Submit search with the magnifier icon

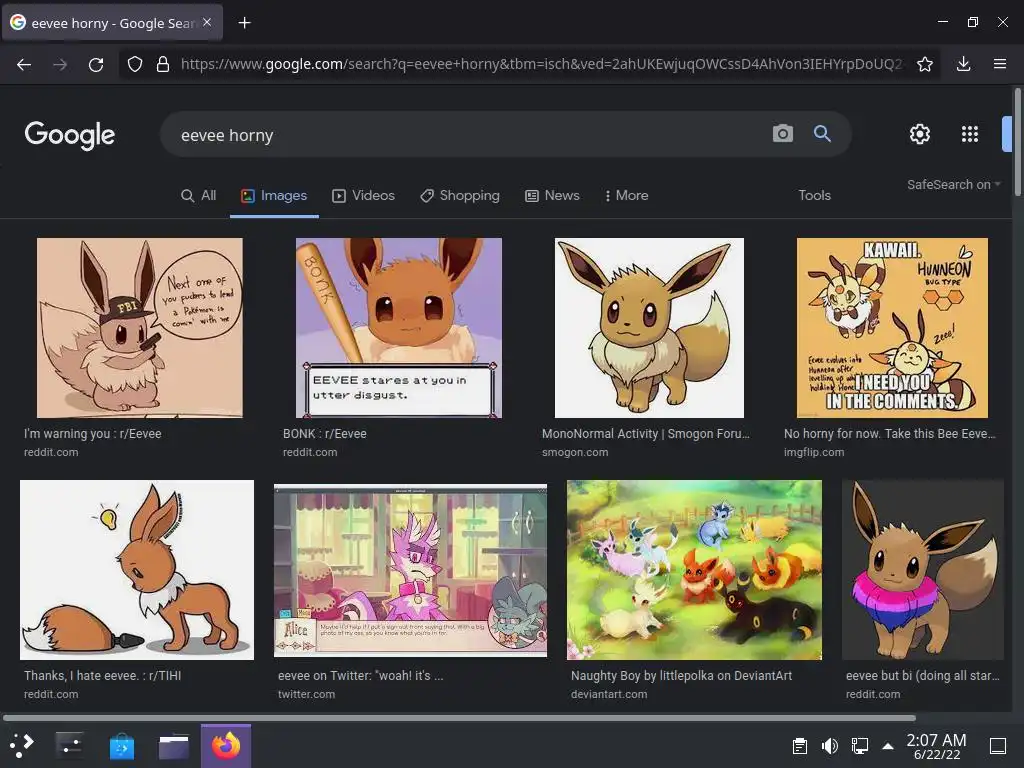point(822,134)
